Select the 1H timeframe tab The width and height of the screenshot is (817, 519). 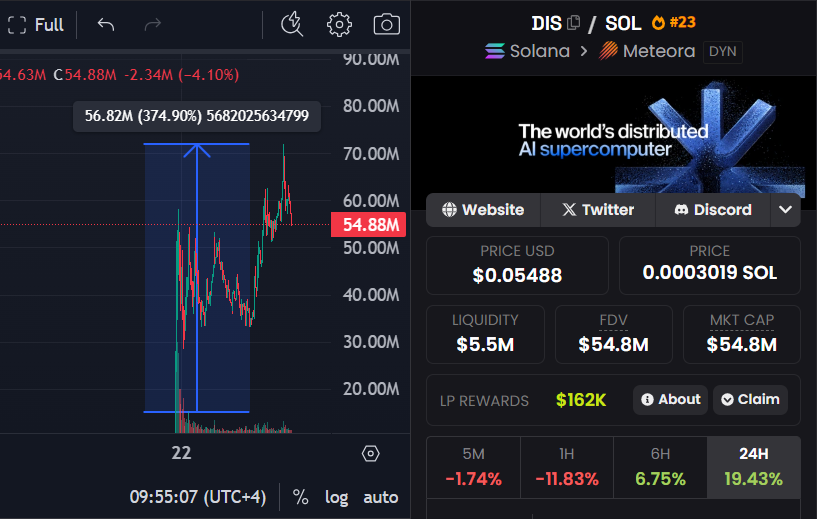coord(567,467)
